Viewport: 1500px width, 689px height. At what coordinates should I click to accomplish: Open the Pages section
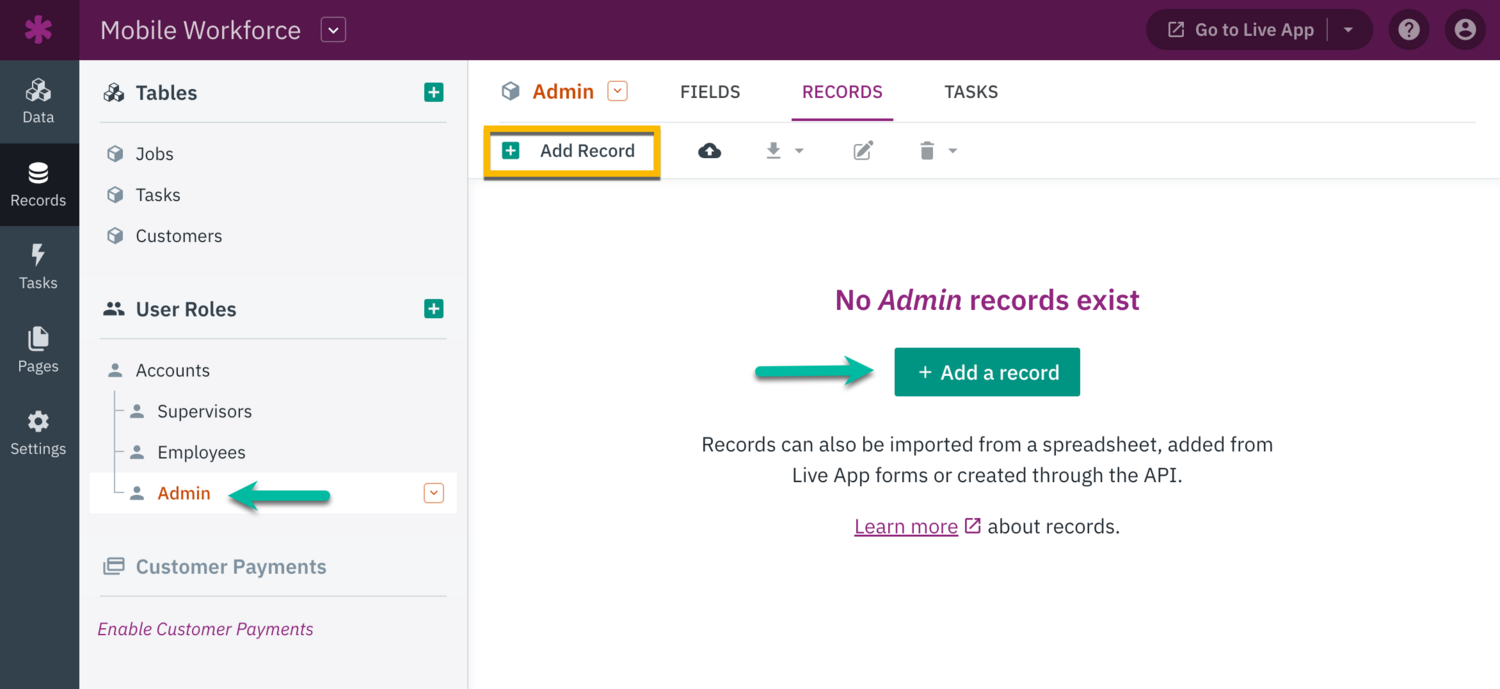39,351
